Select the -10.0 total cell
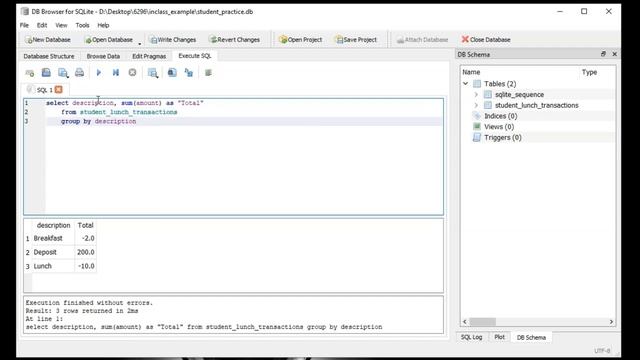This screenshot has width=640, height=360. [x=86, y=266]
